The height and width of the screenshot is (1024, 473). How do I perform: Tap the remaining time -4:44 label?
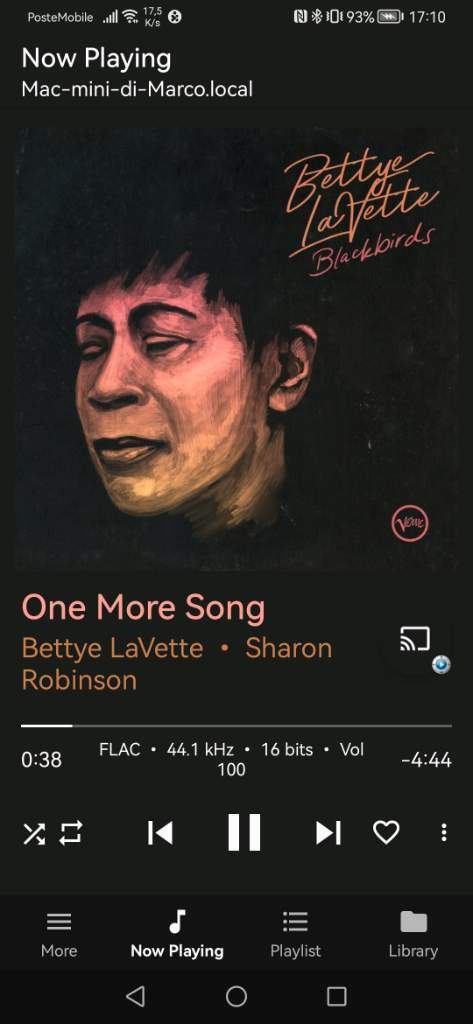click(x=426, y=760)
